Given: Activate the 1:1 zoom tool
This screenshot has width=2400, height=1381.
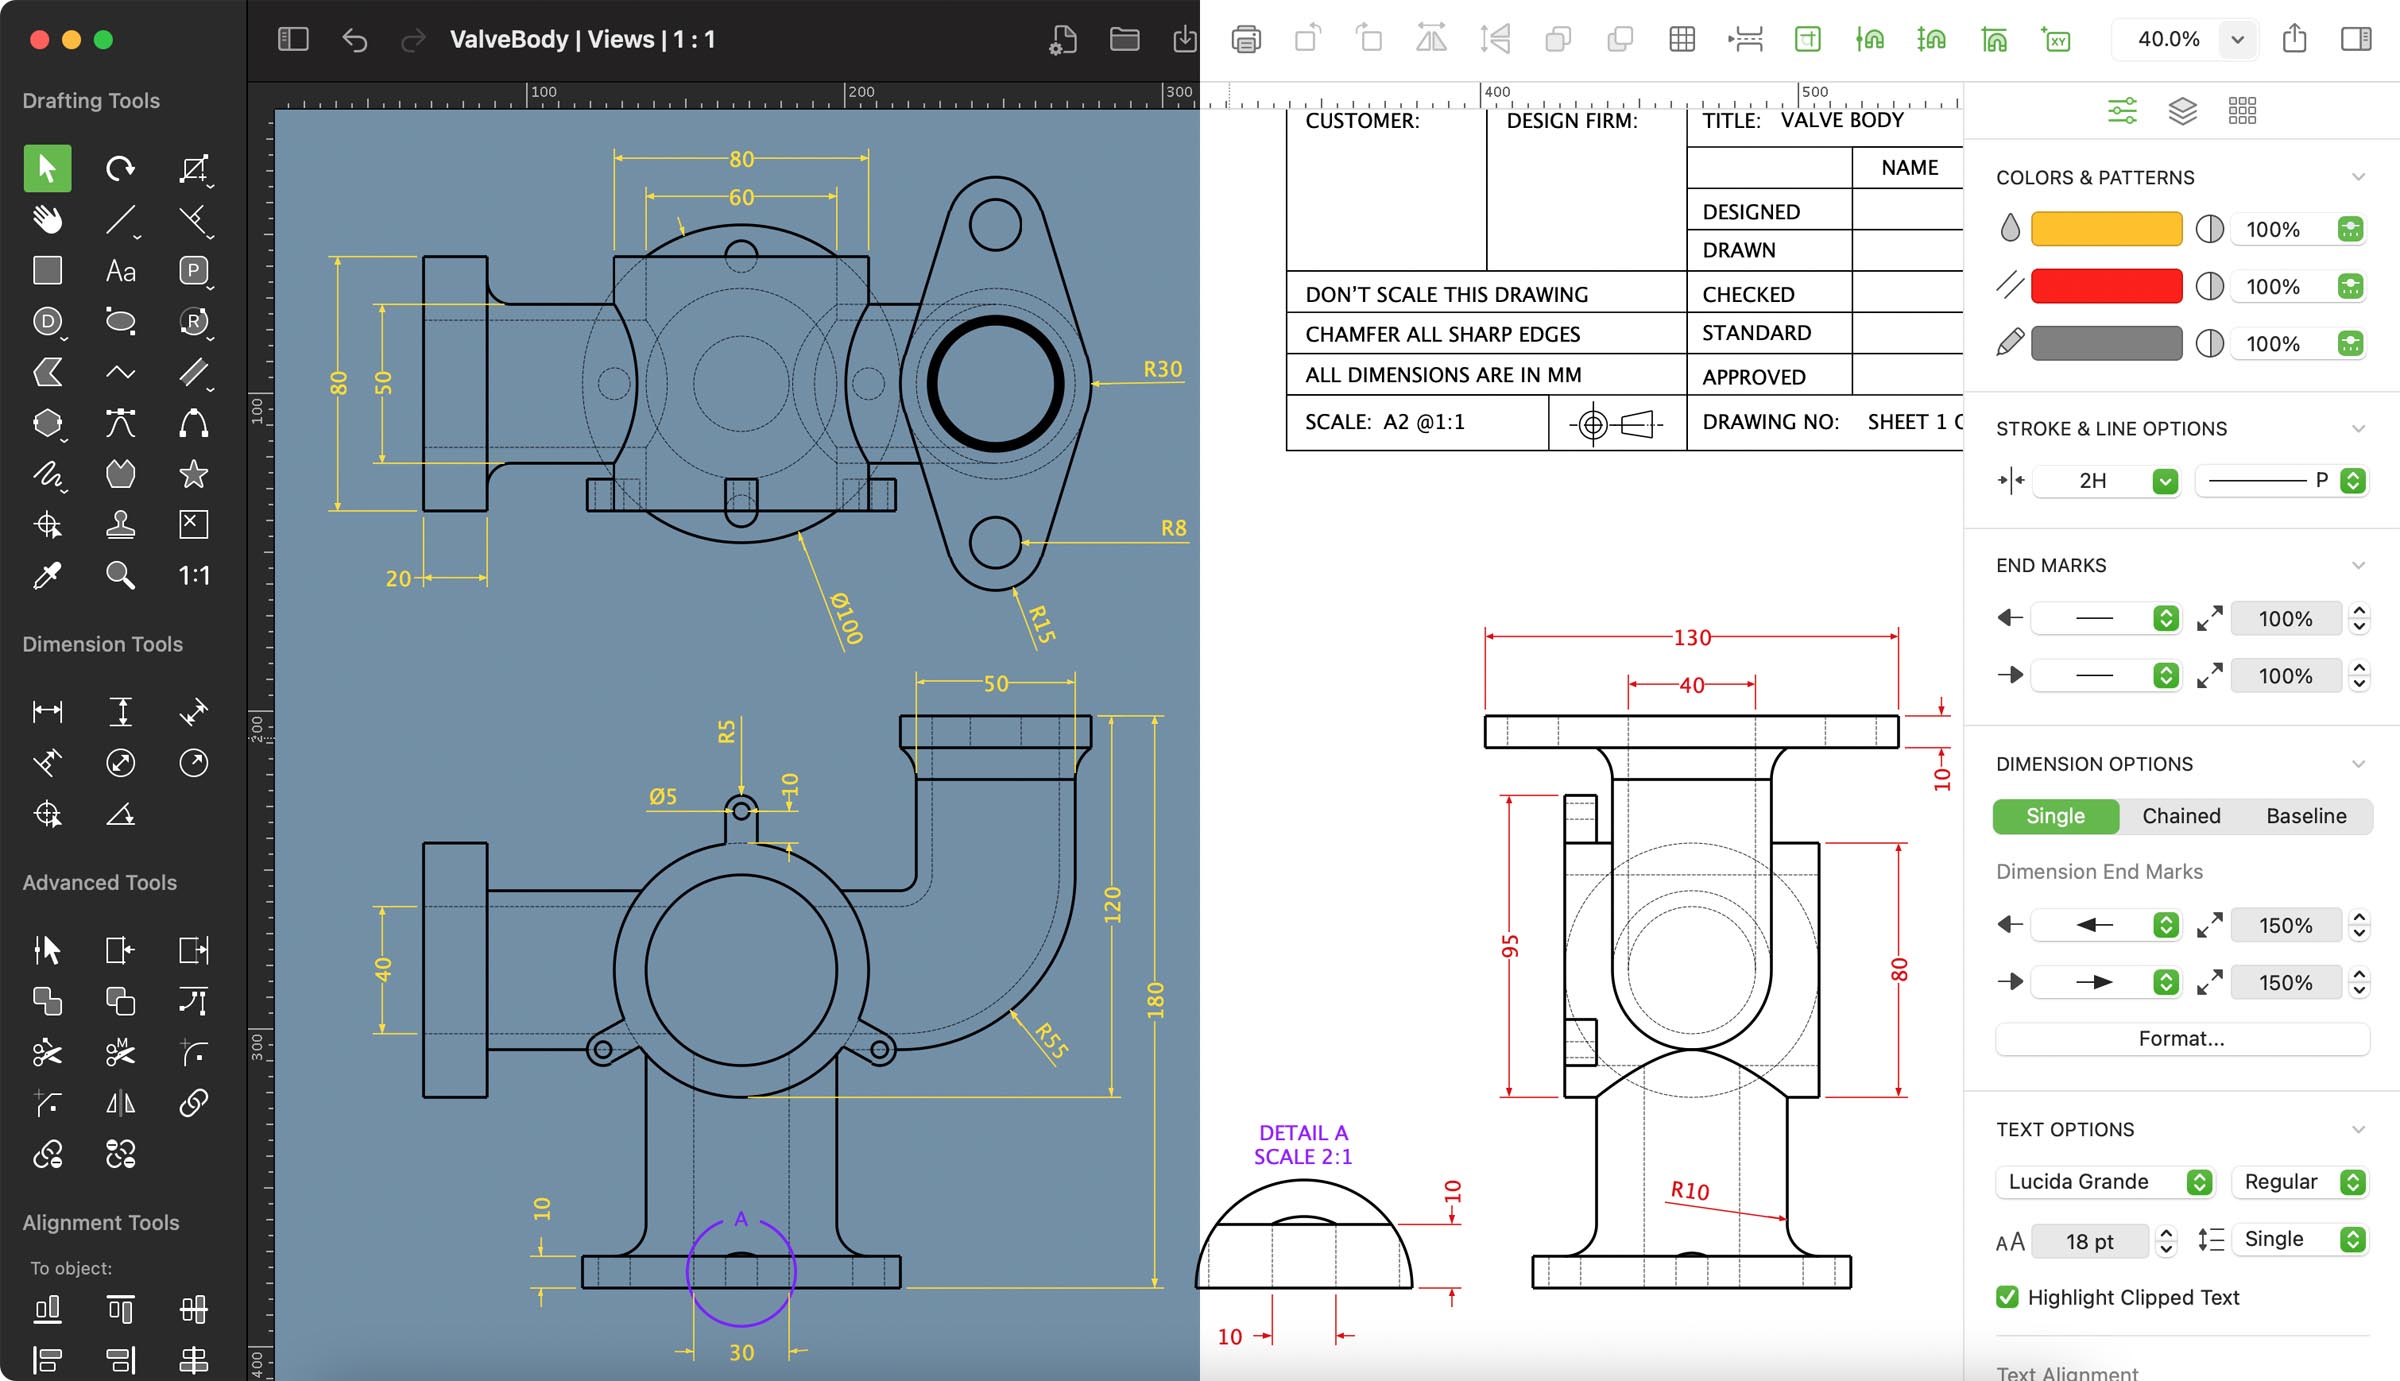Looking at the screenshot, I should click(193, 575).
